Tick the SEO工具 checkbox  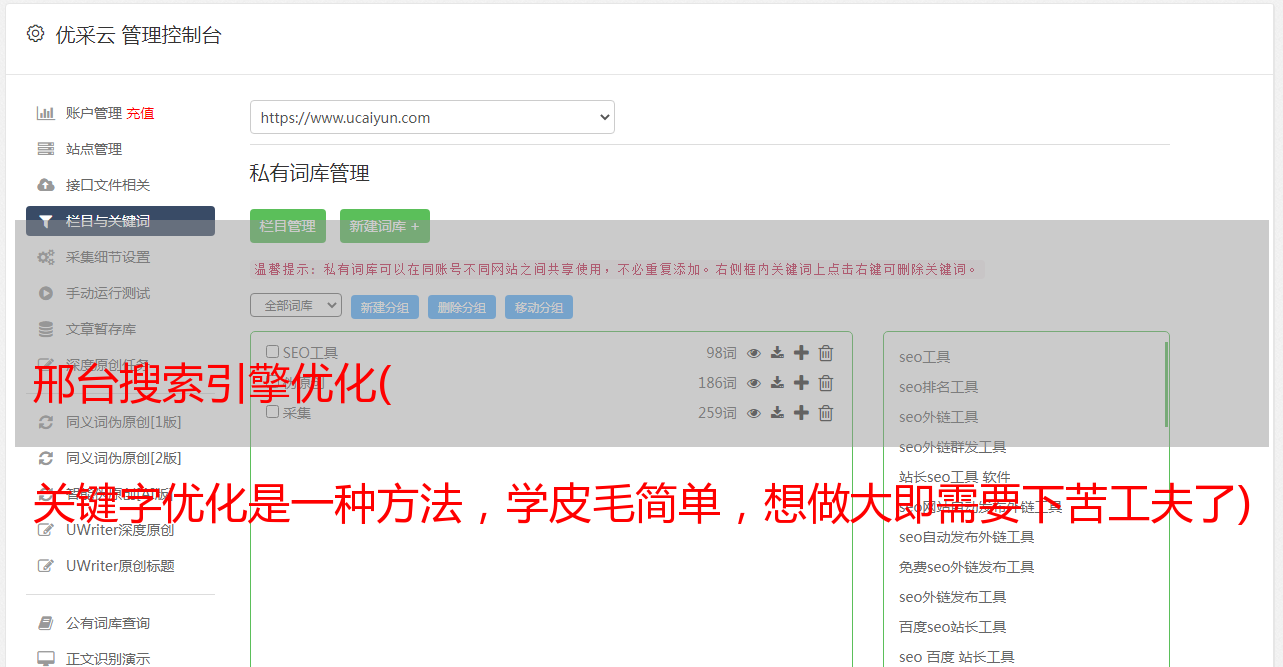point(272,352)
